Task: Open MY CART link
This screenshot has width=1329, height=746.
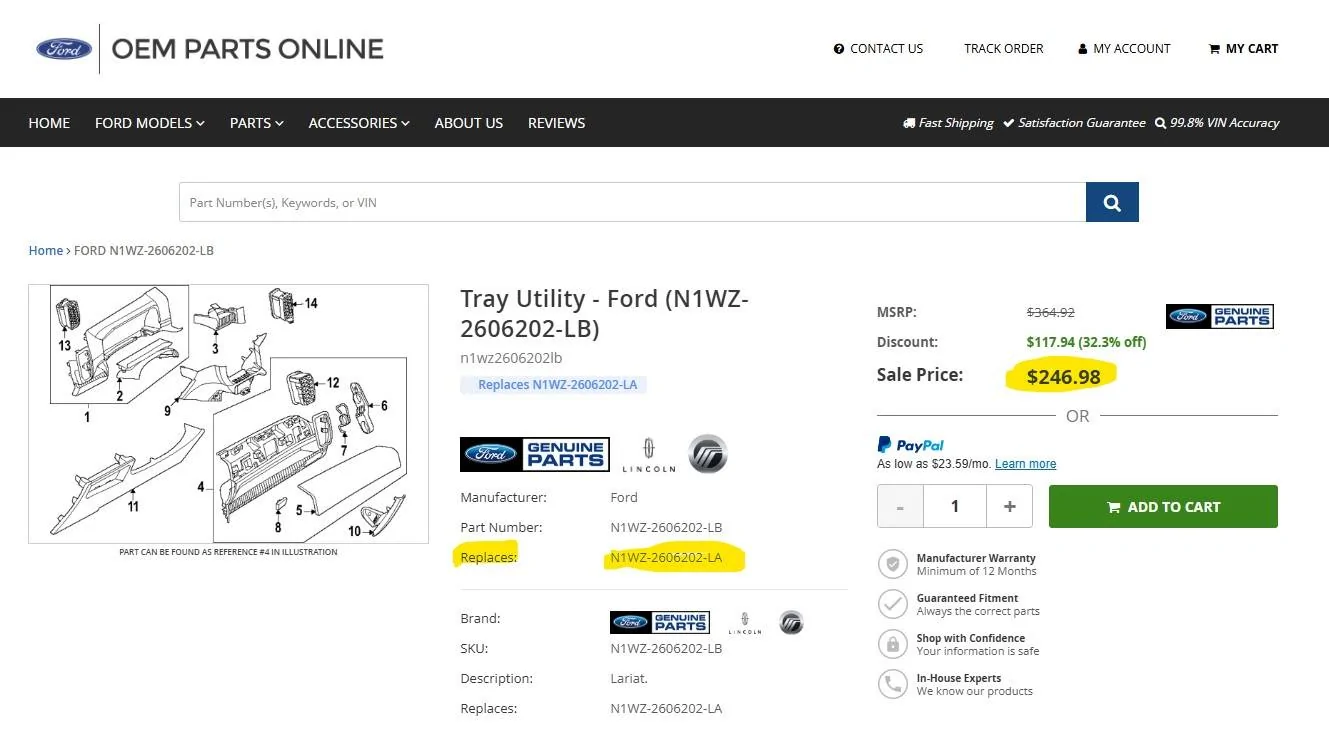Action: [x=1243, y=49]
